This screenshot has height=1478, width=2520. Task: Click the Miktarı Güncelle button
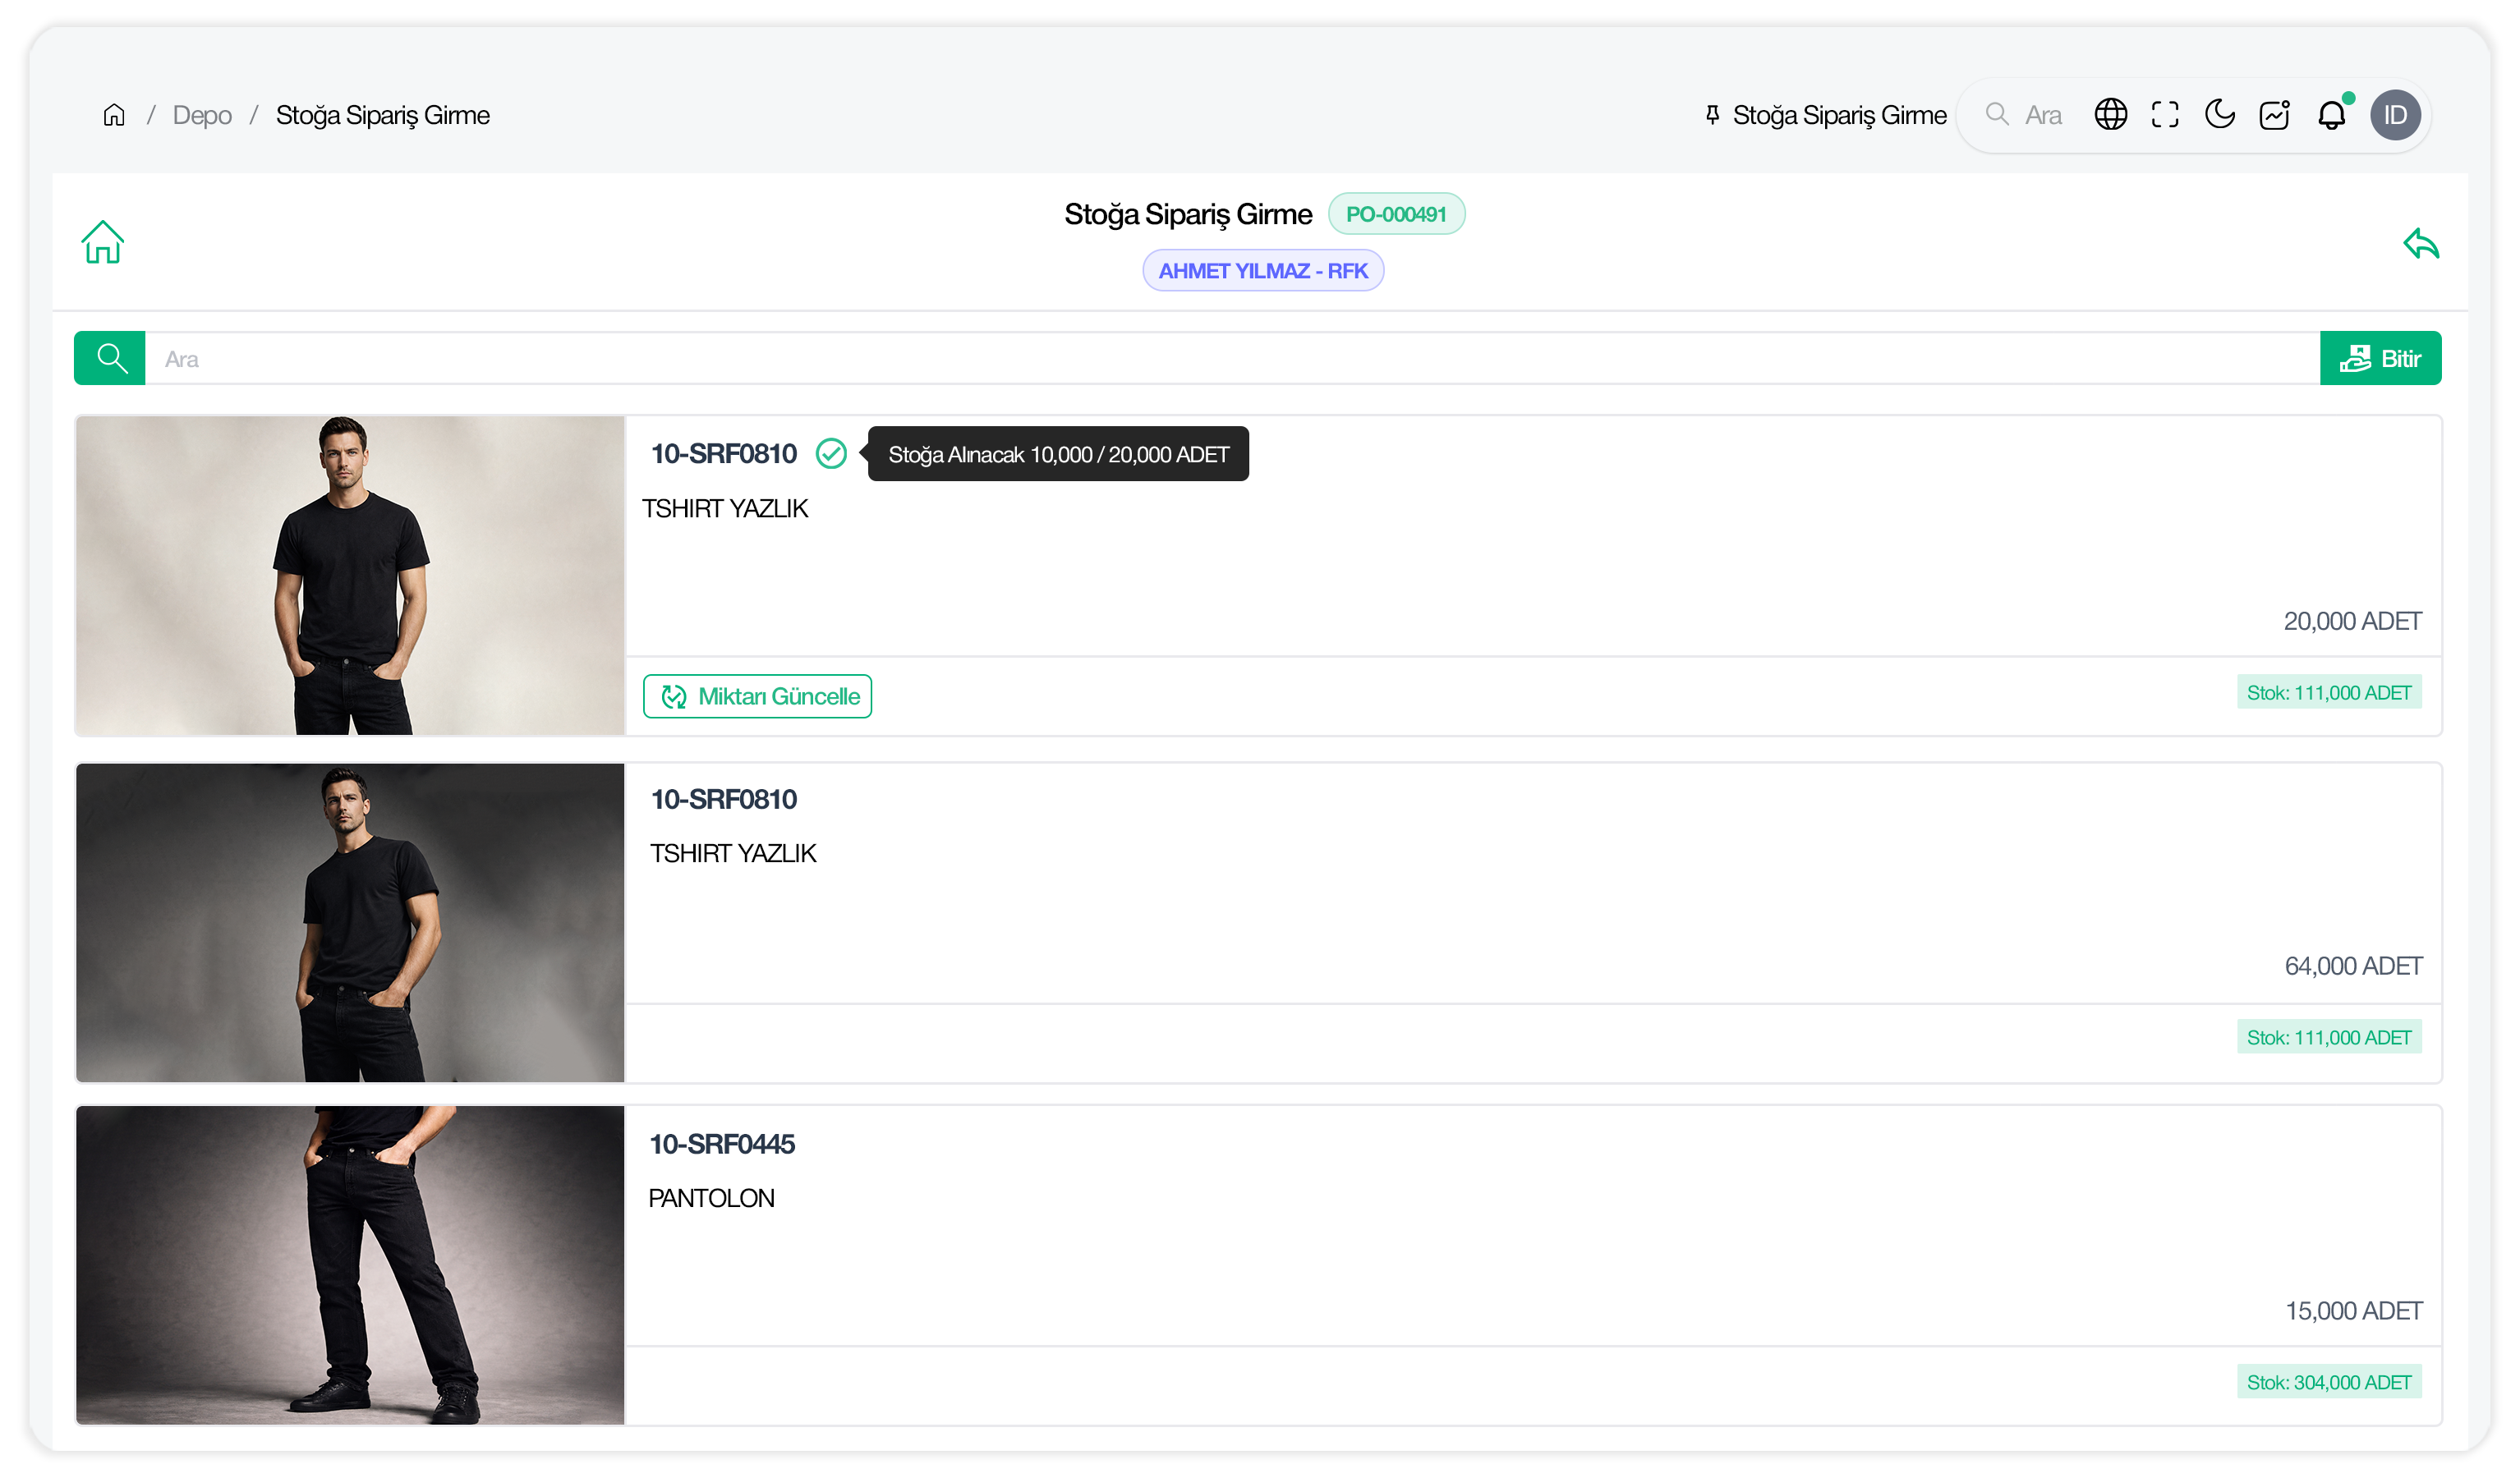pos(757,696)
